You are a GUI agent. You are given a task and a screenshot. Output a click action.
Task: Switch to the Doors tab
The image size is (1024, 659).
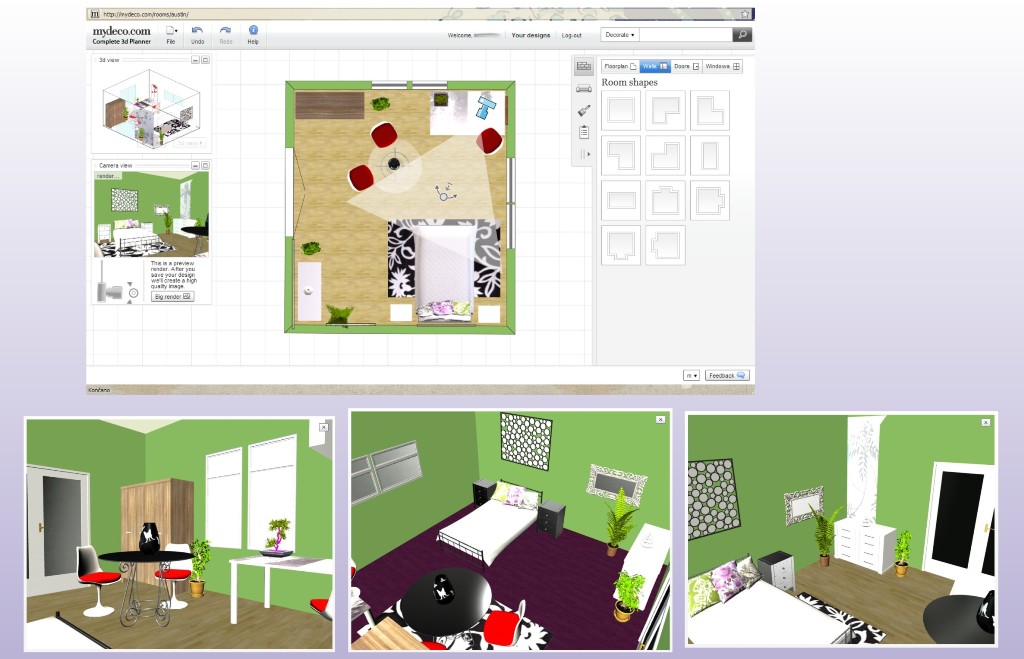click(x=686, y=66)
